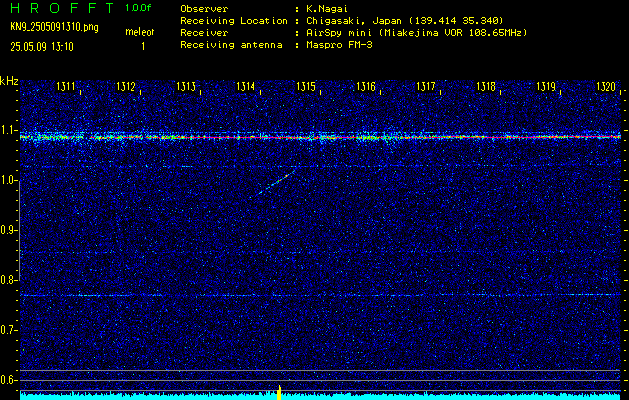Click the Receiving antenna label

tap(231, 45)
